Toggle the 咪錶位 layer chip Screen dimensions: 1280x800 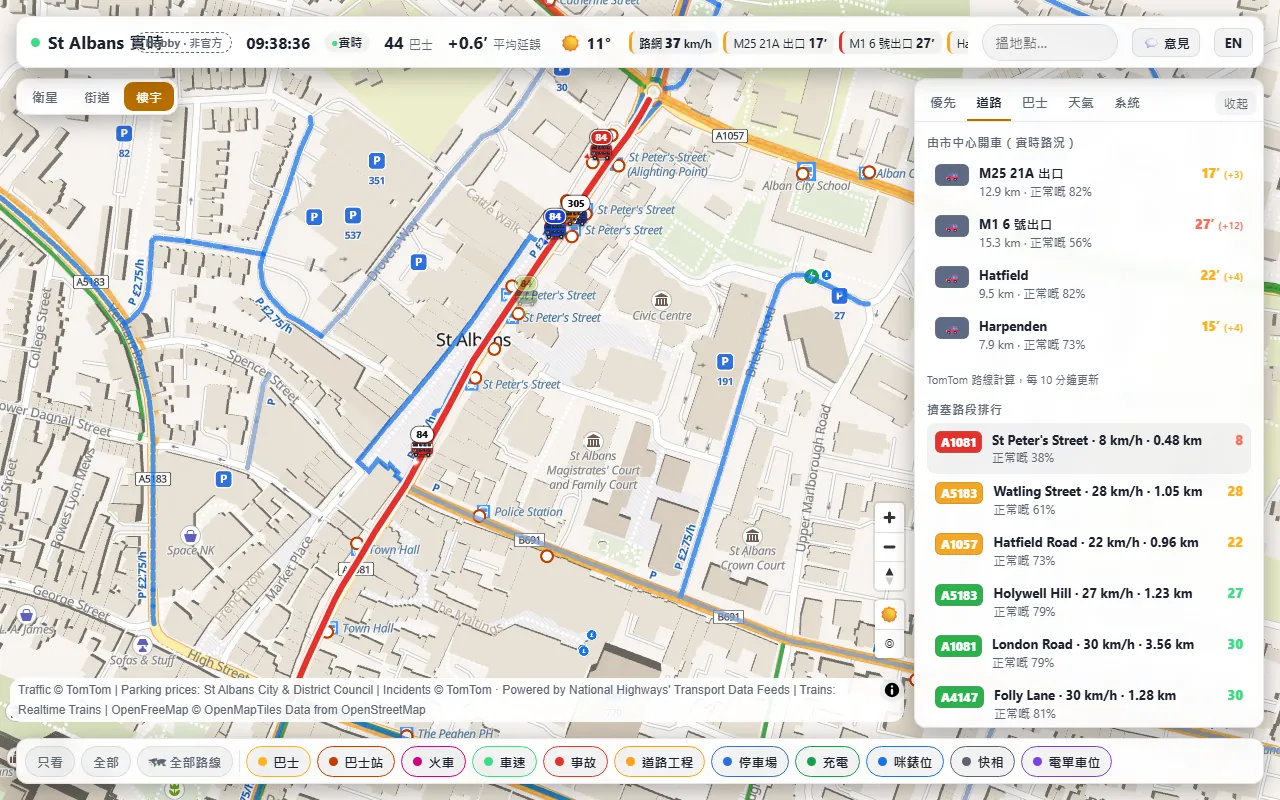click(905, 762)
